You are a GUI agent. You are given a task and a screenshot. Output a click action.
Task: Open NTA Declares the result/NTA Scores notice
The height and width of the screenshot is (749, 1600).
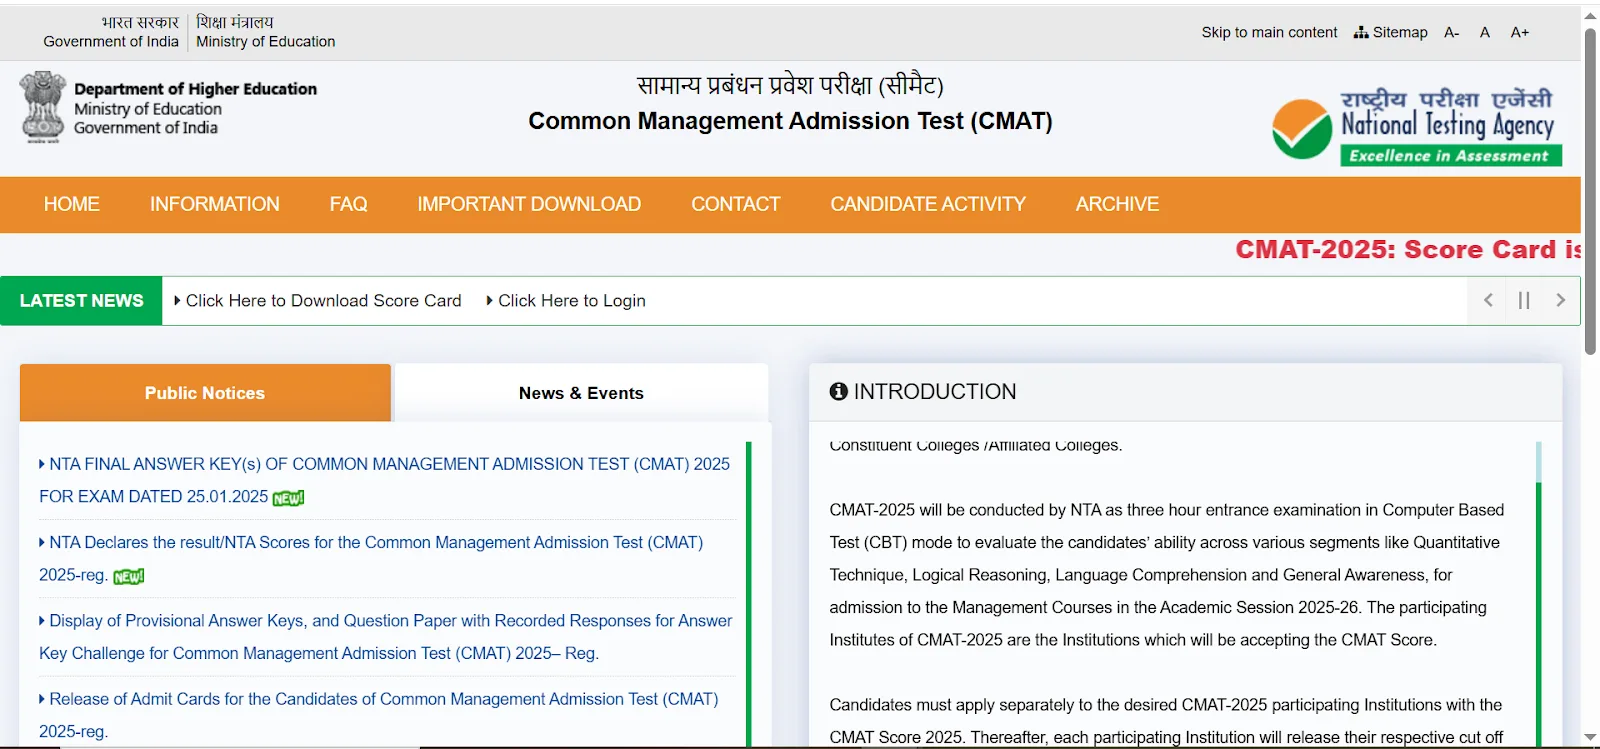click(x=371, y=558)
